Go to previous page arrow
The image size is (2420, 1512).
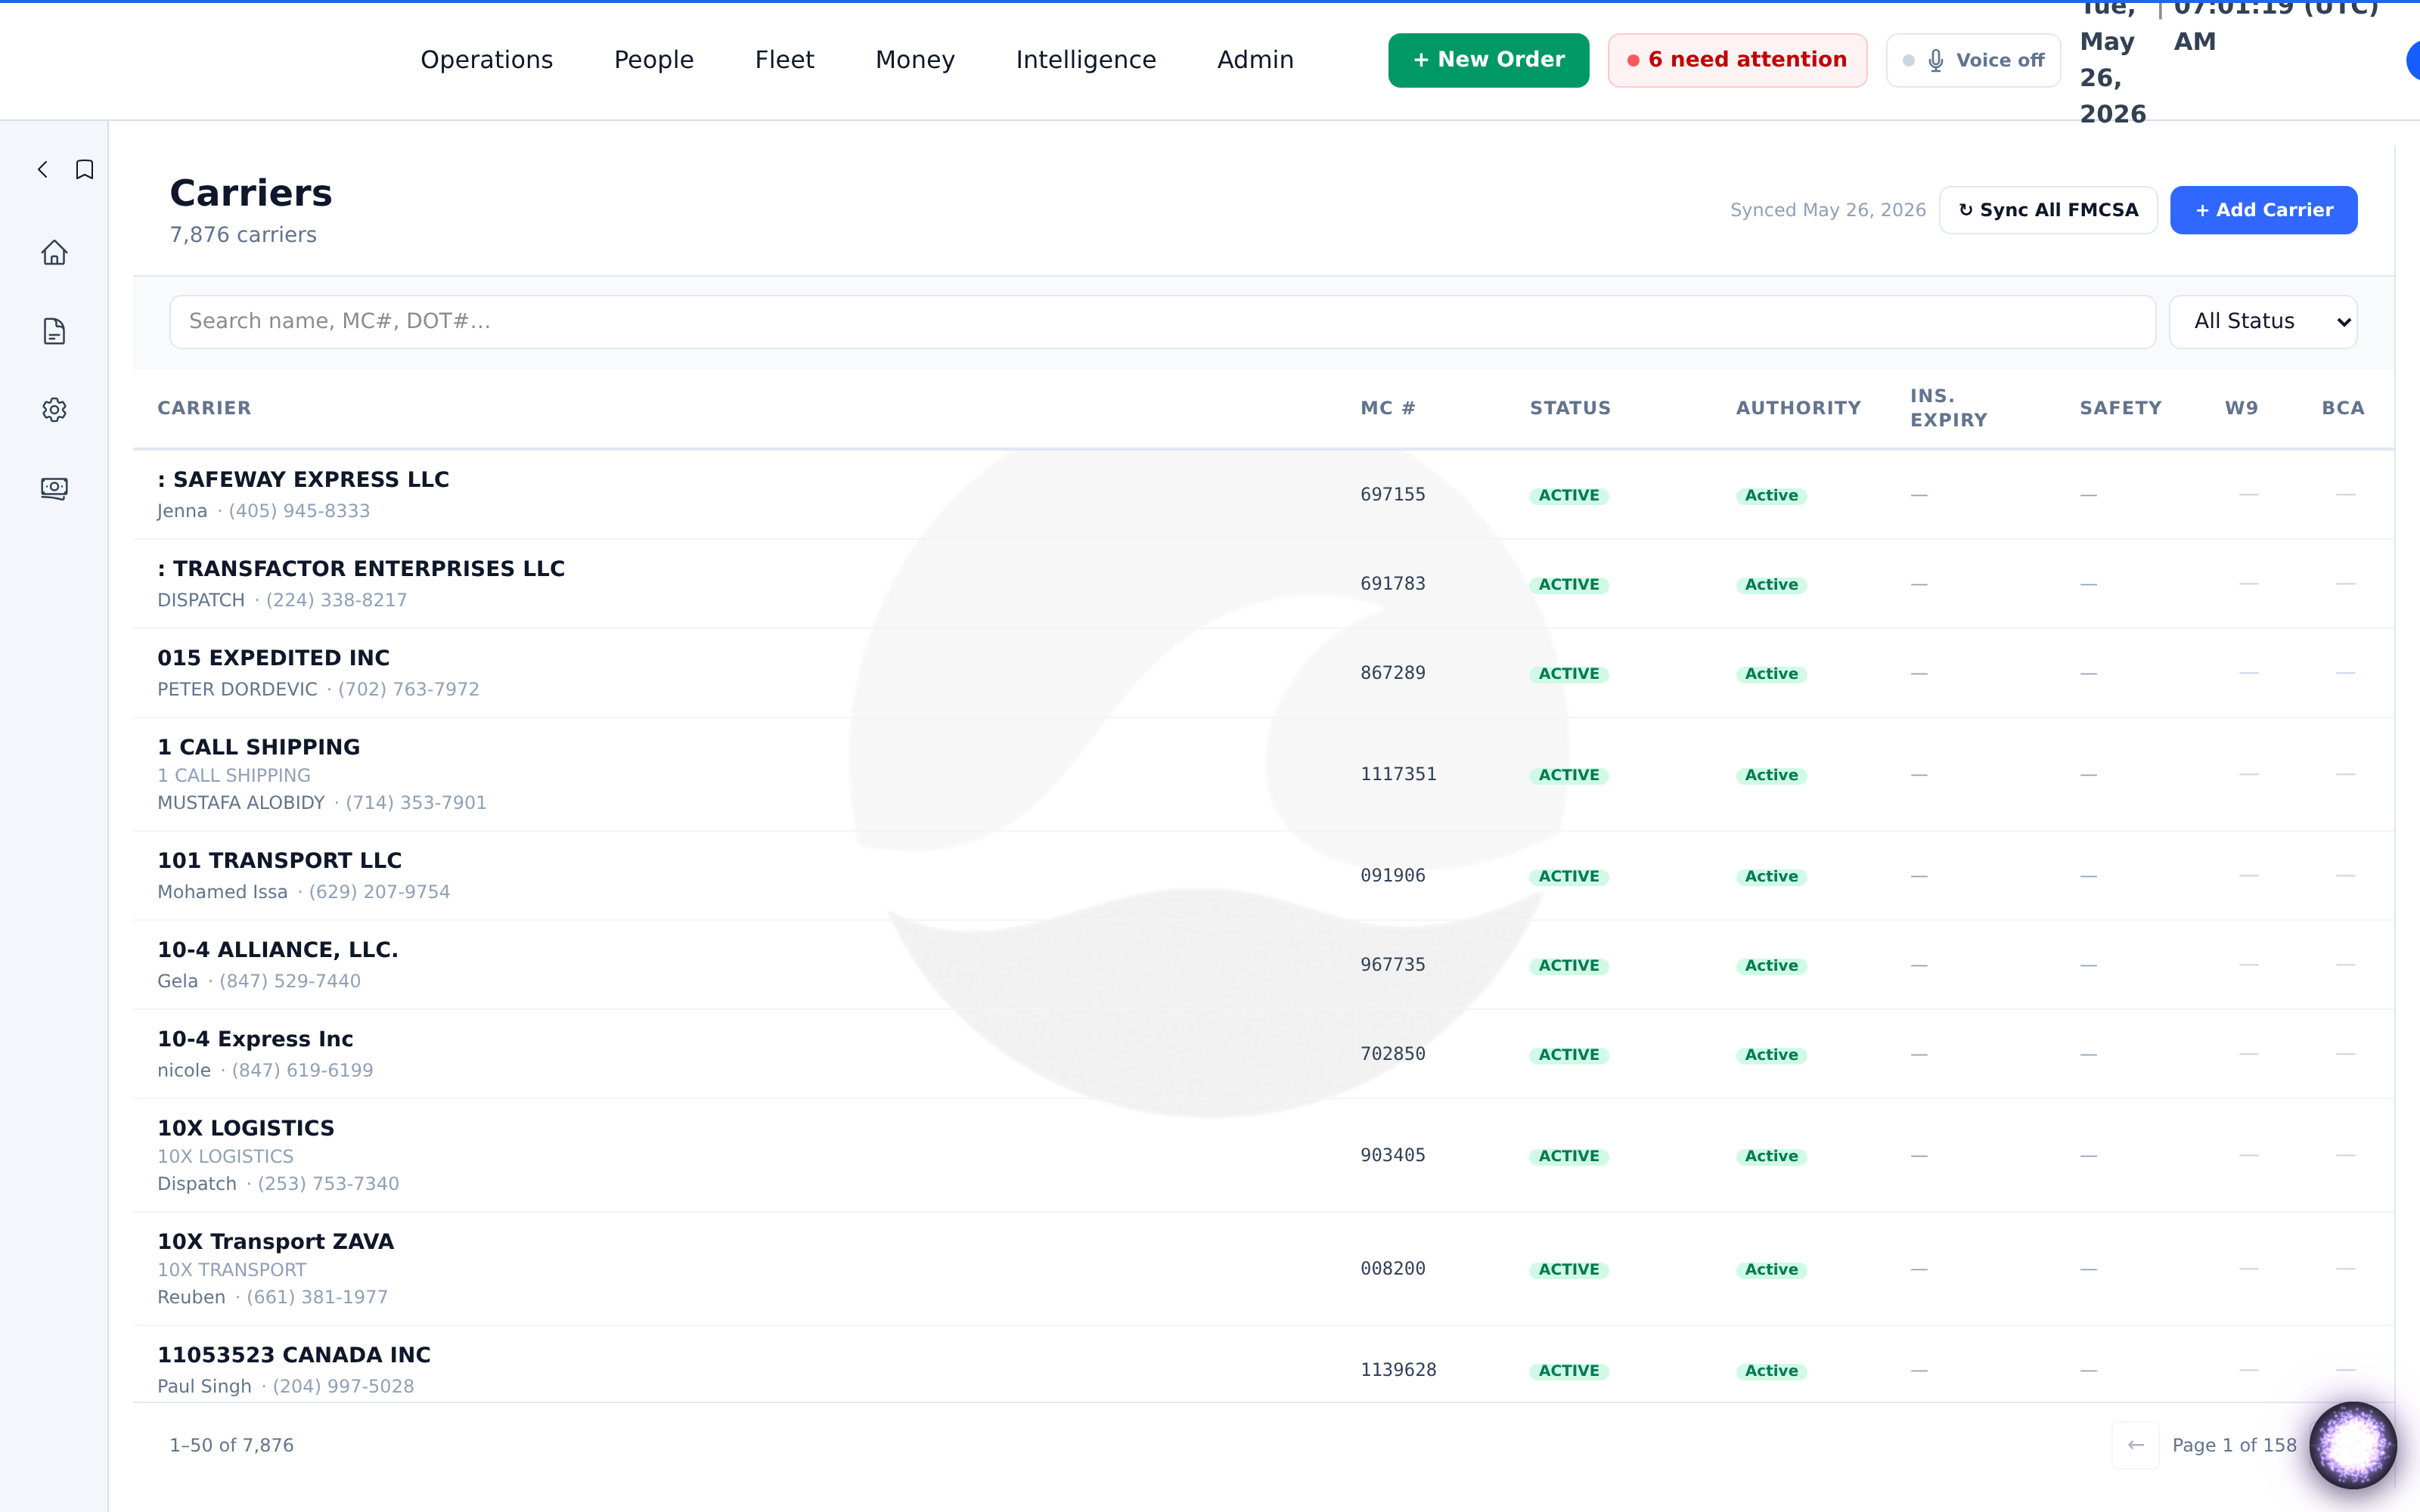2136,1445
